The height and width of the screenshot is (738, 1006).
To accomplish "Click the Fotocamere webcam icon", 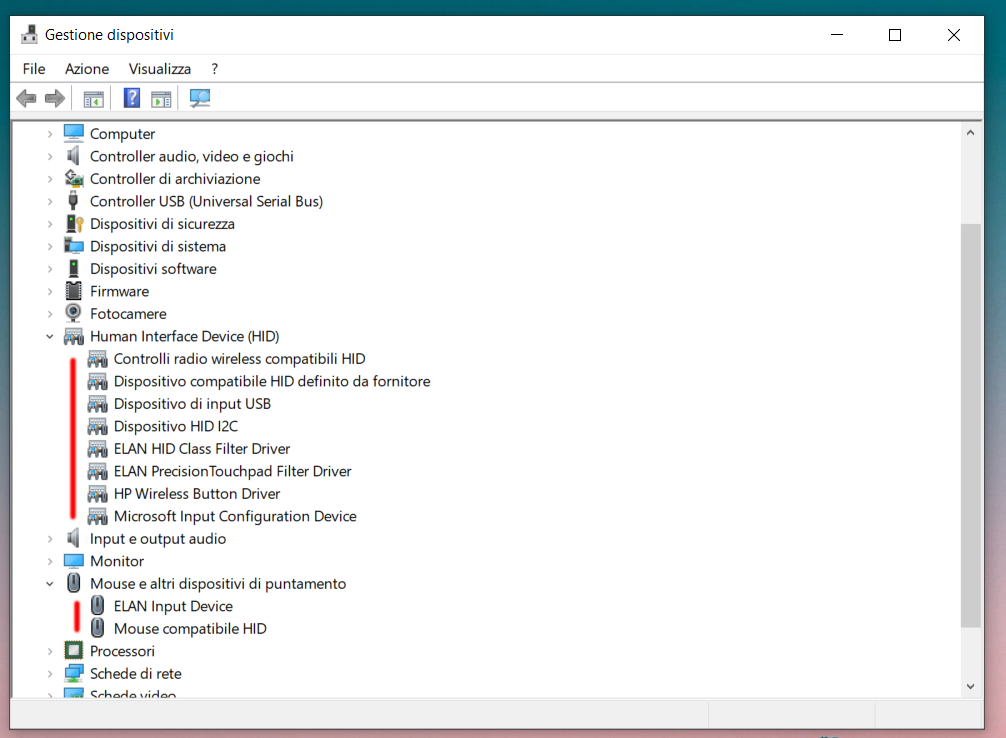I will (x=74, y=313).
